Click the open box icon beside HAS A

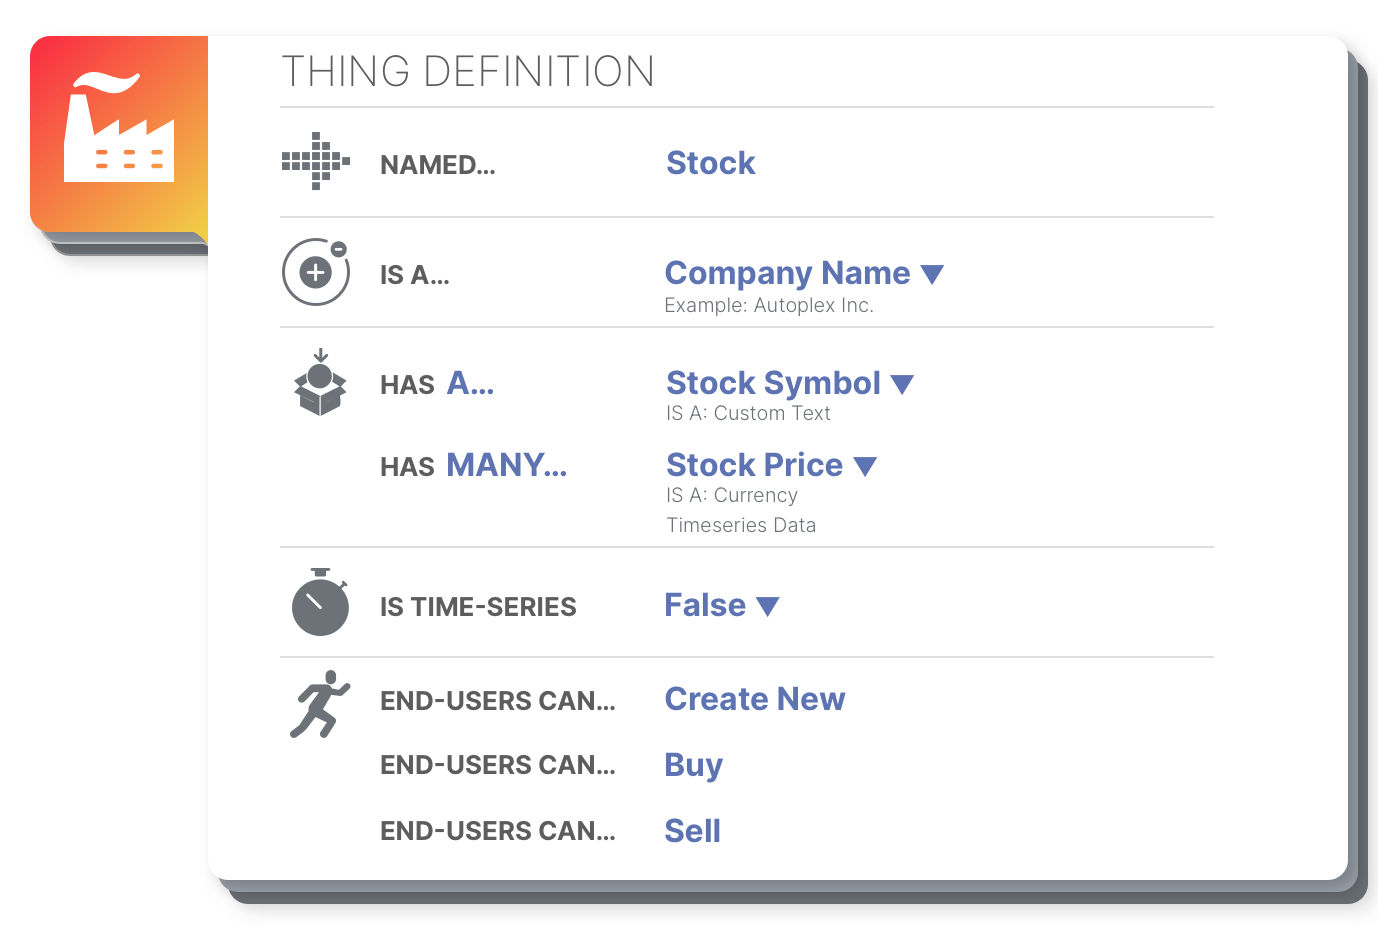click(x=320, y=382)
